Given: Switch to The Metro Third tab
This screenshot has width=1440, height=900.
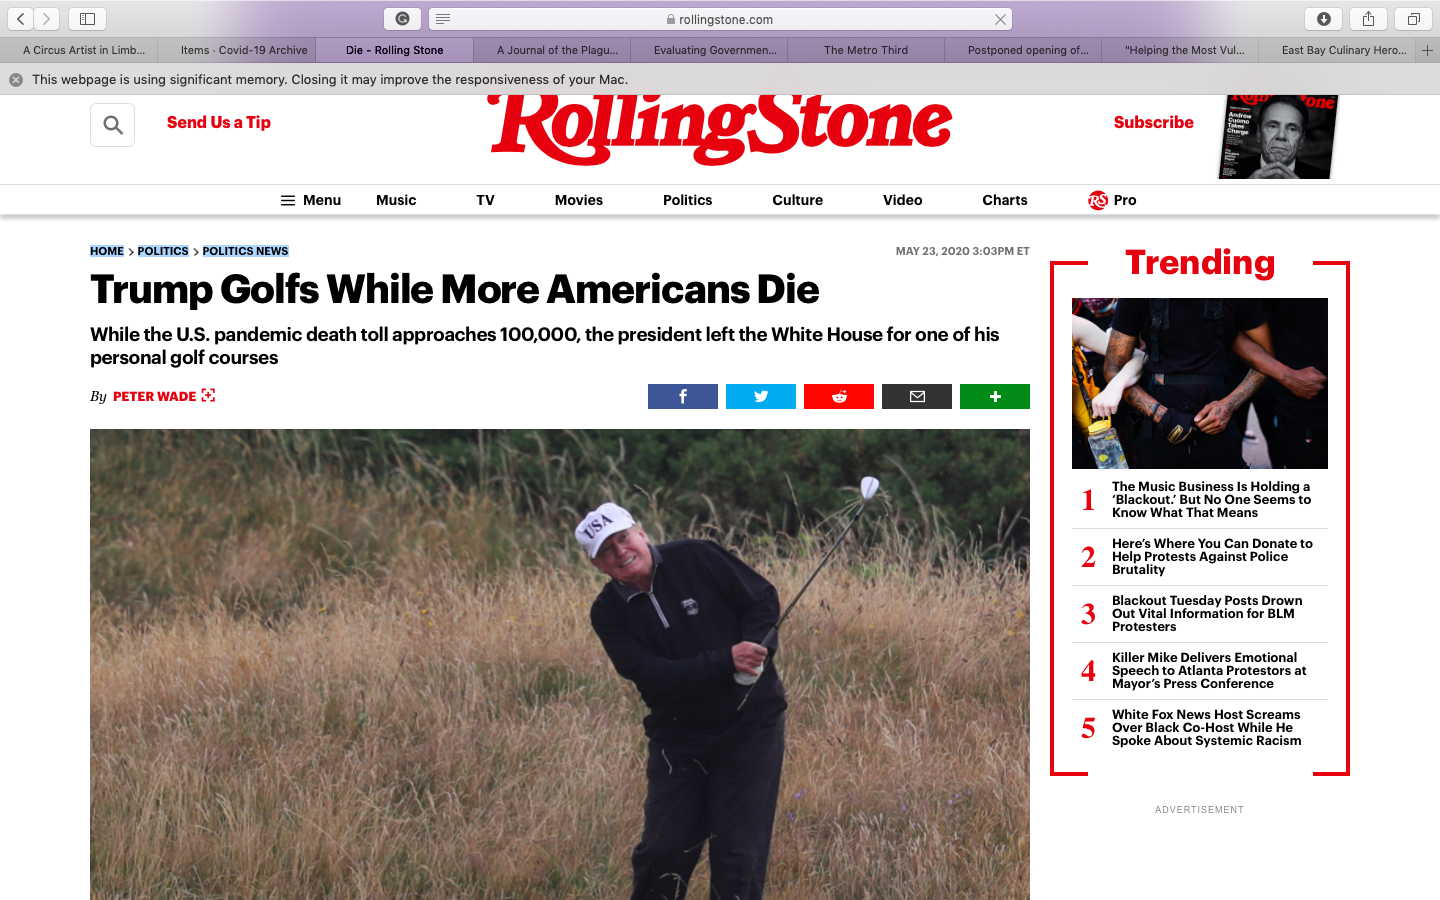Looking at the screenshot, I should [866, 50].
